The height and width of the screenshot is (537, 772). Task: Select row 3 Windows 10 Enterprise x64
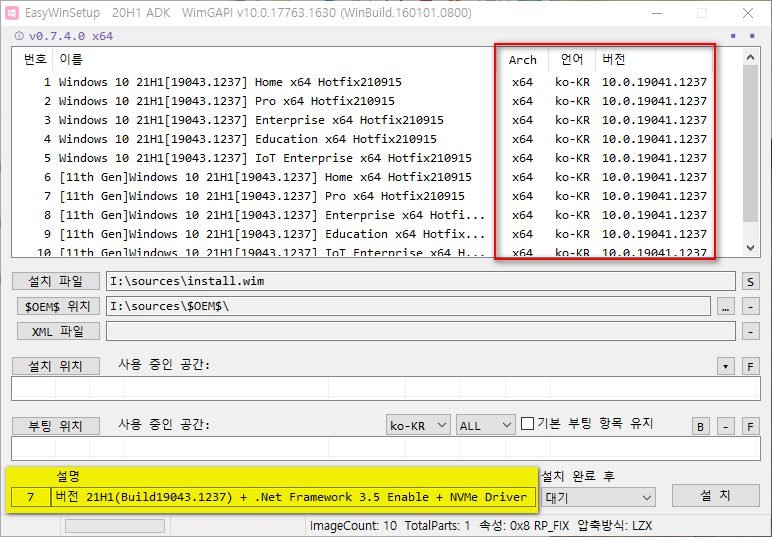coord(364,120)
